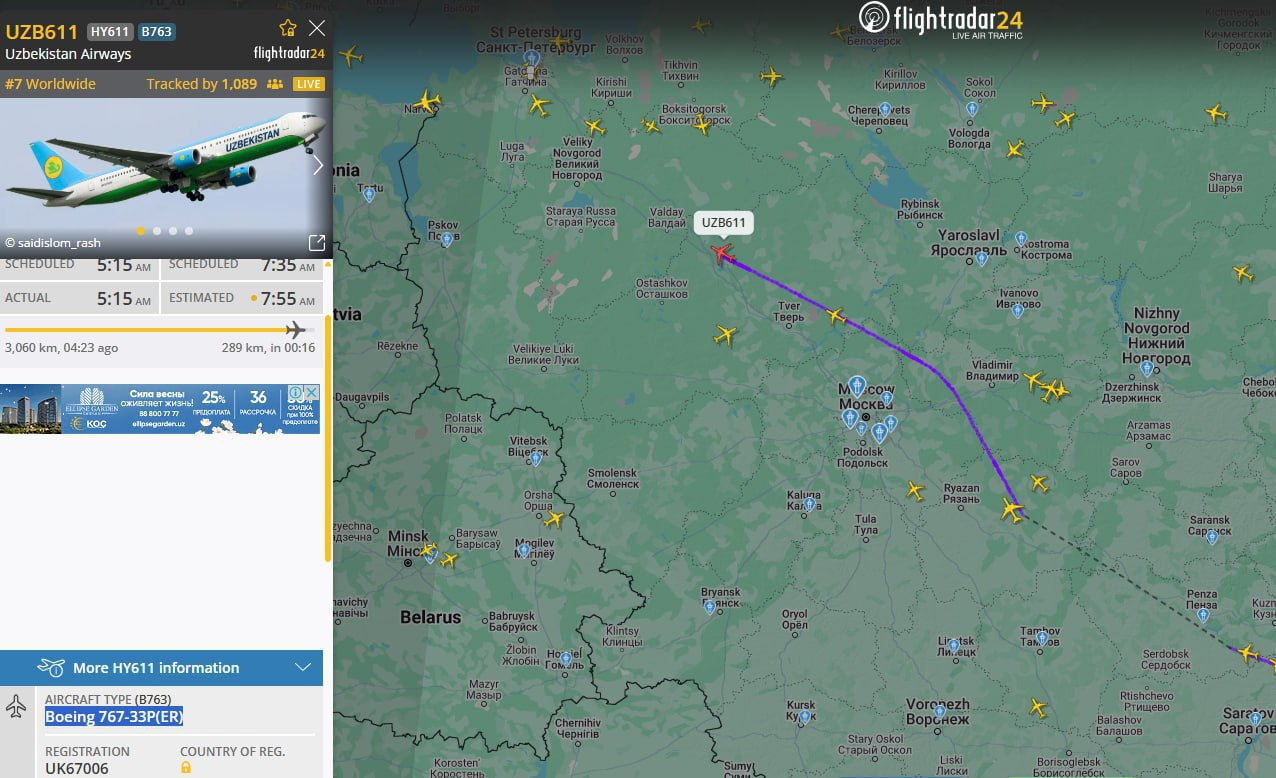
Task: Click the UZB611 callsign label on map
Action: tap(724, 223)
